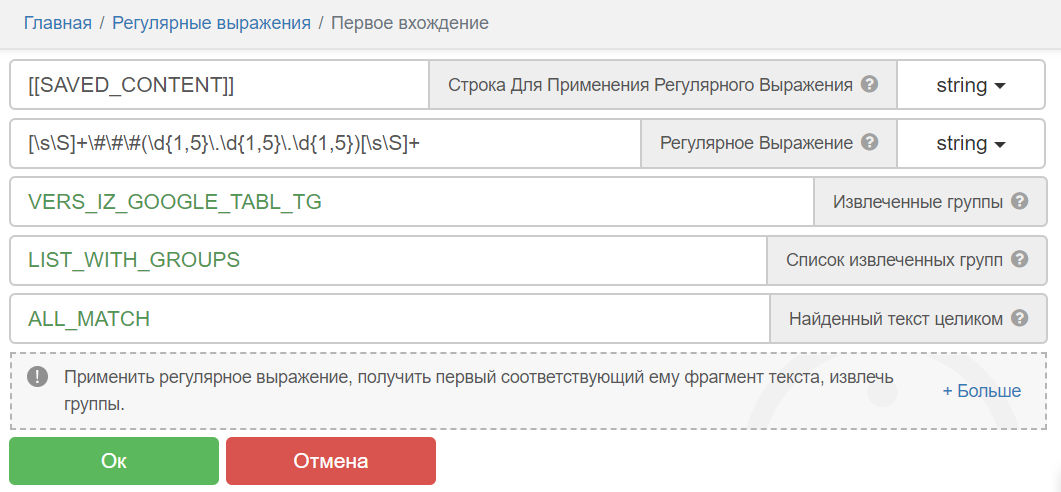Open string type dropdown for regular expression

click(969, 143)
